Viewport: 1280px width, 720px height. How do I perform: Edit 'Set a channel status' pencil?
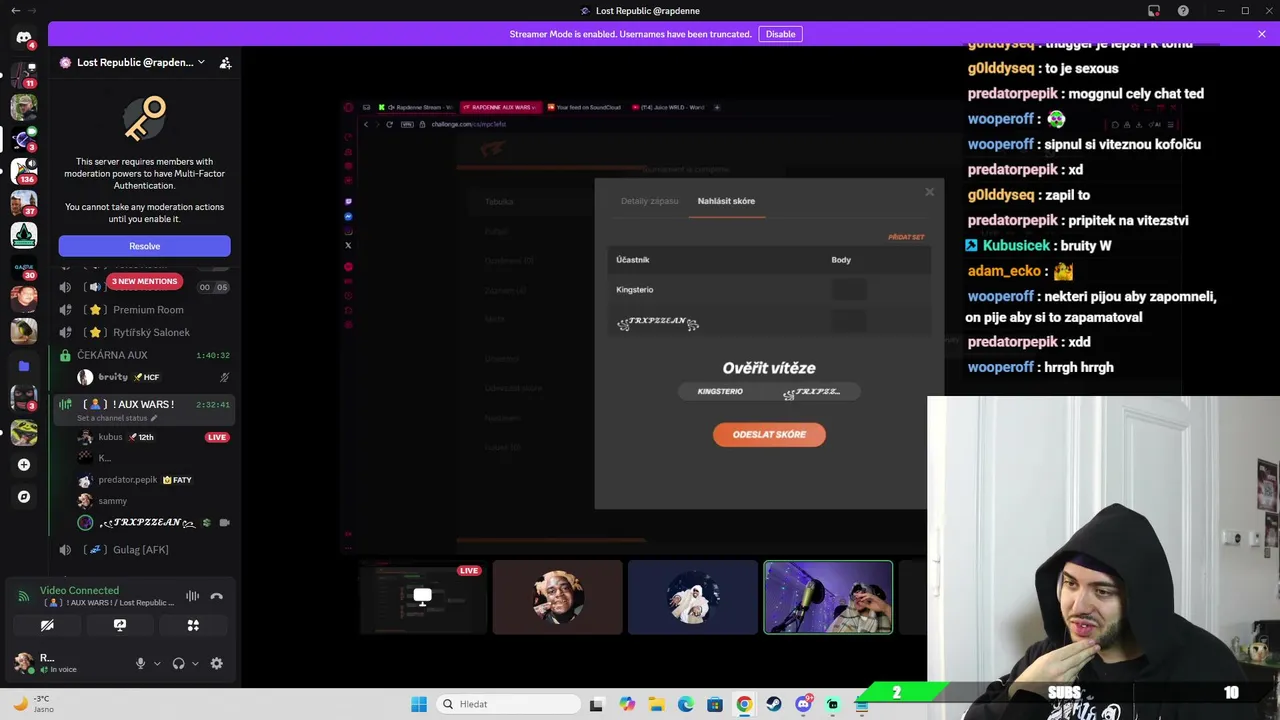[x=153, y=418]
